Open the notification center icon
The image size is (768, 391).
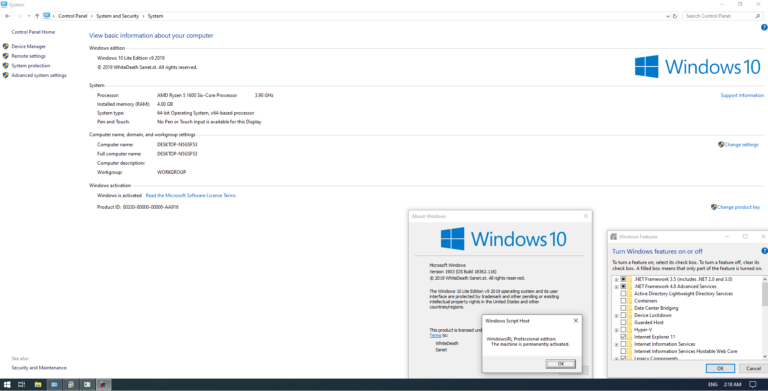(753, 385)
